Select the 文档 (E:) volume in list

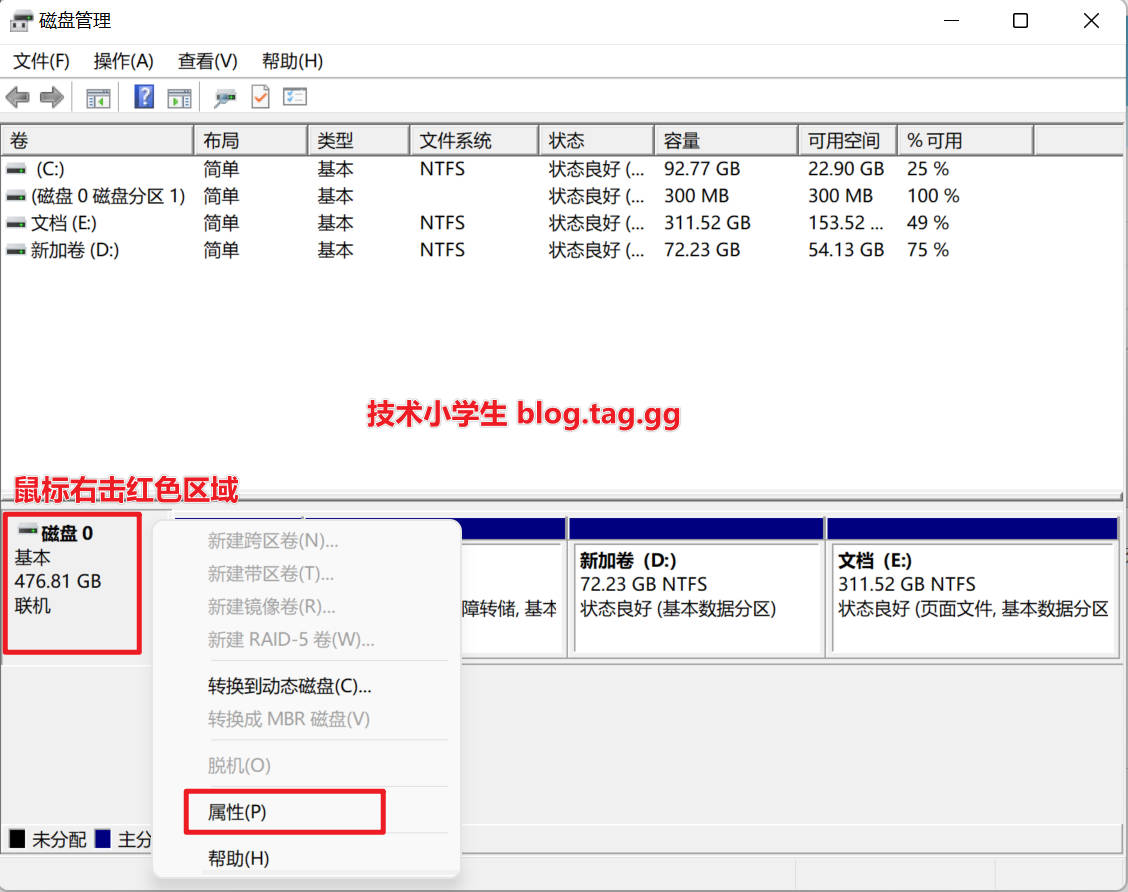point(64,223)
